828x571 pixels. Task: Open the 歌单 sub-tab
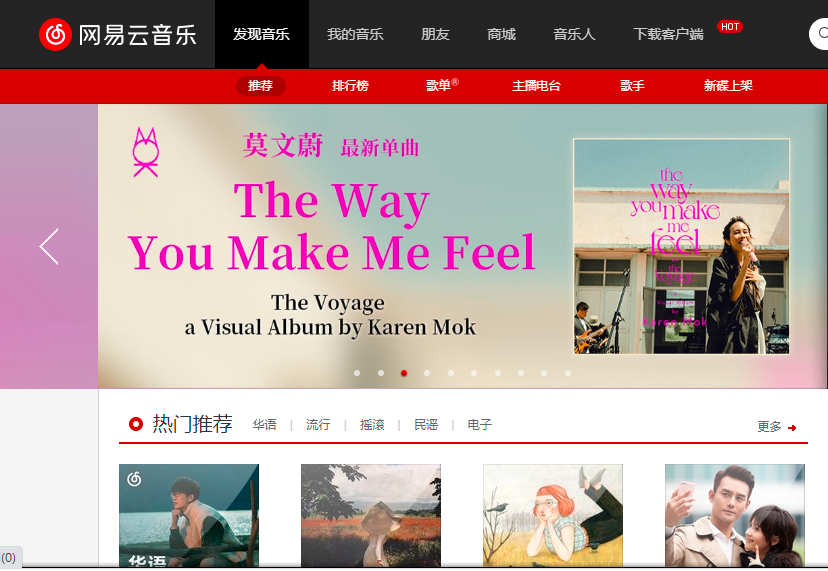coord(438,86)
